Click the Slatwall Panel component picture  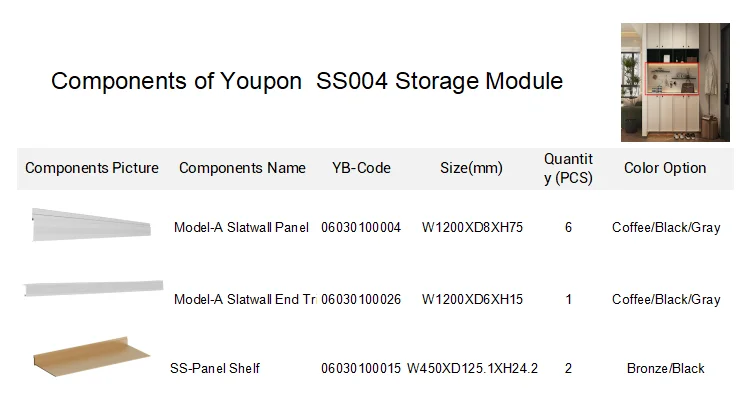(92, 226)
